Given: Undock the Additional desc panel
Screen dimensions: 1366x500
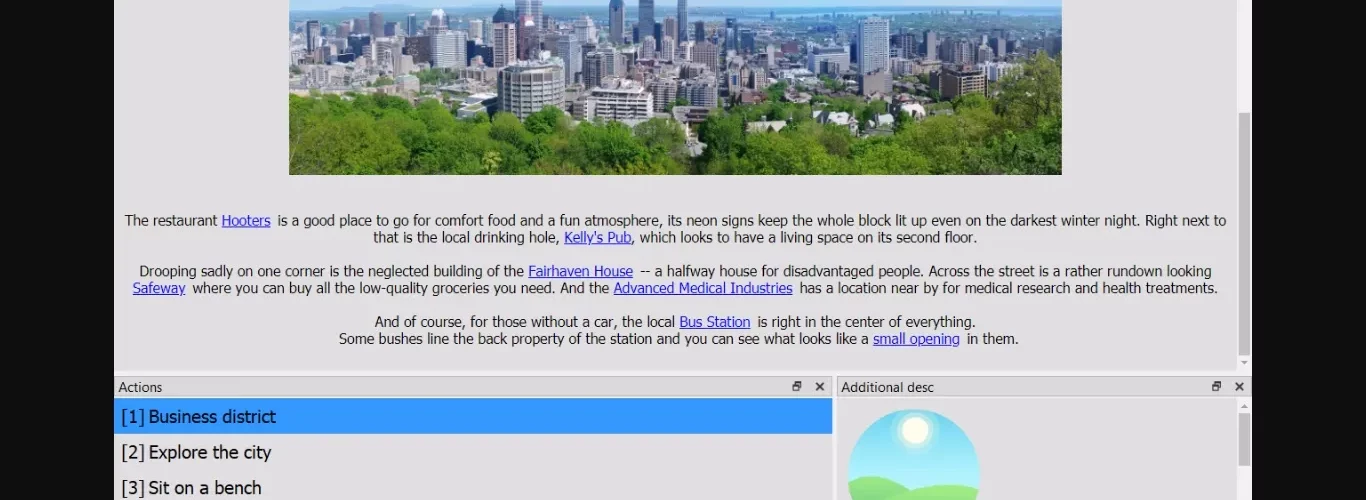Looking at the screenshot, I should pyautogui.click(x=1216, y=387).
